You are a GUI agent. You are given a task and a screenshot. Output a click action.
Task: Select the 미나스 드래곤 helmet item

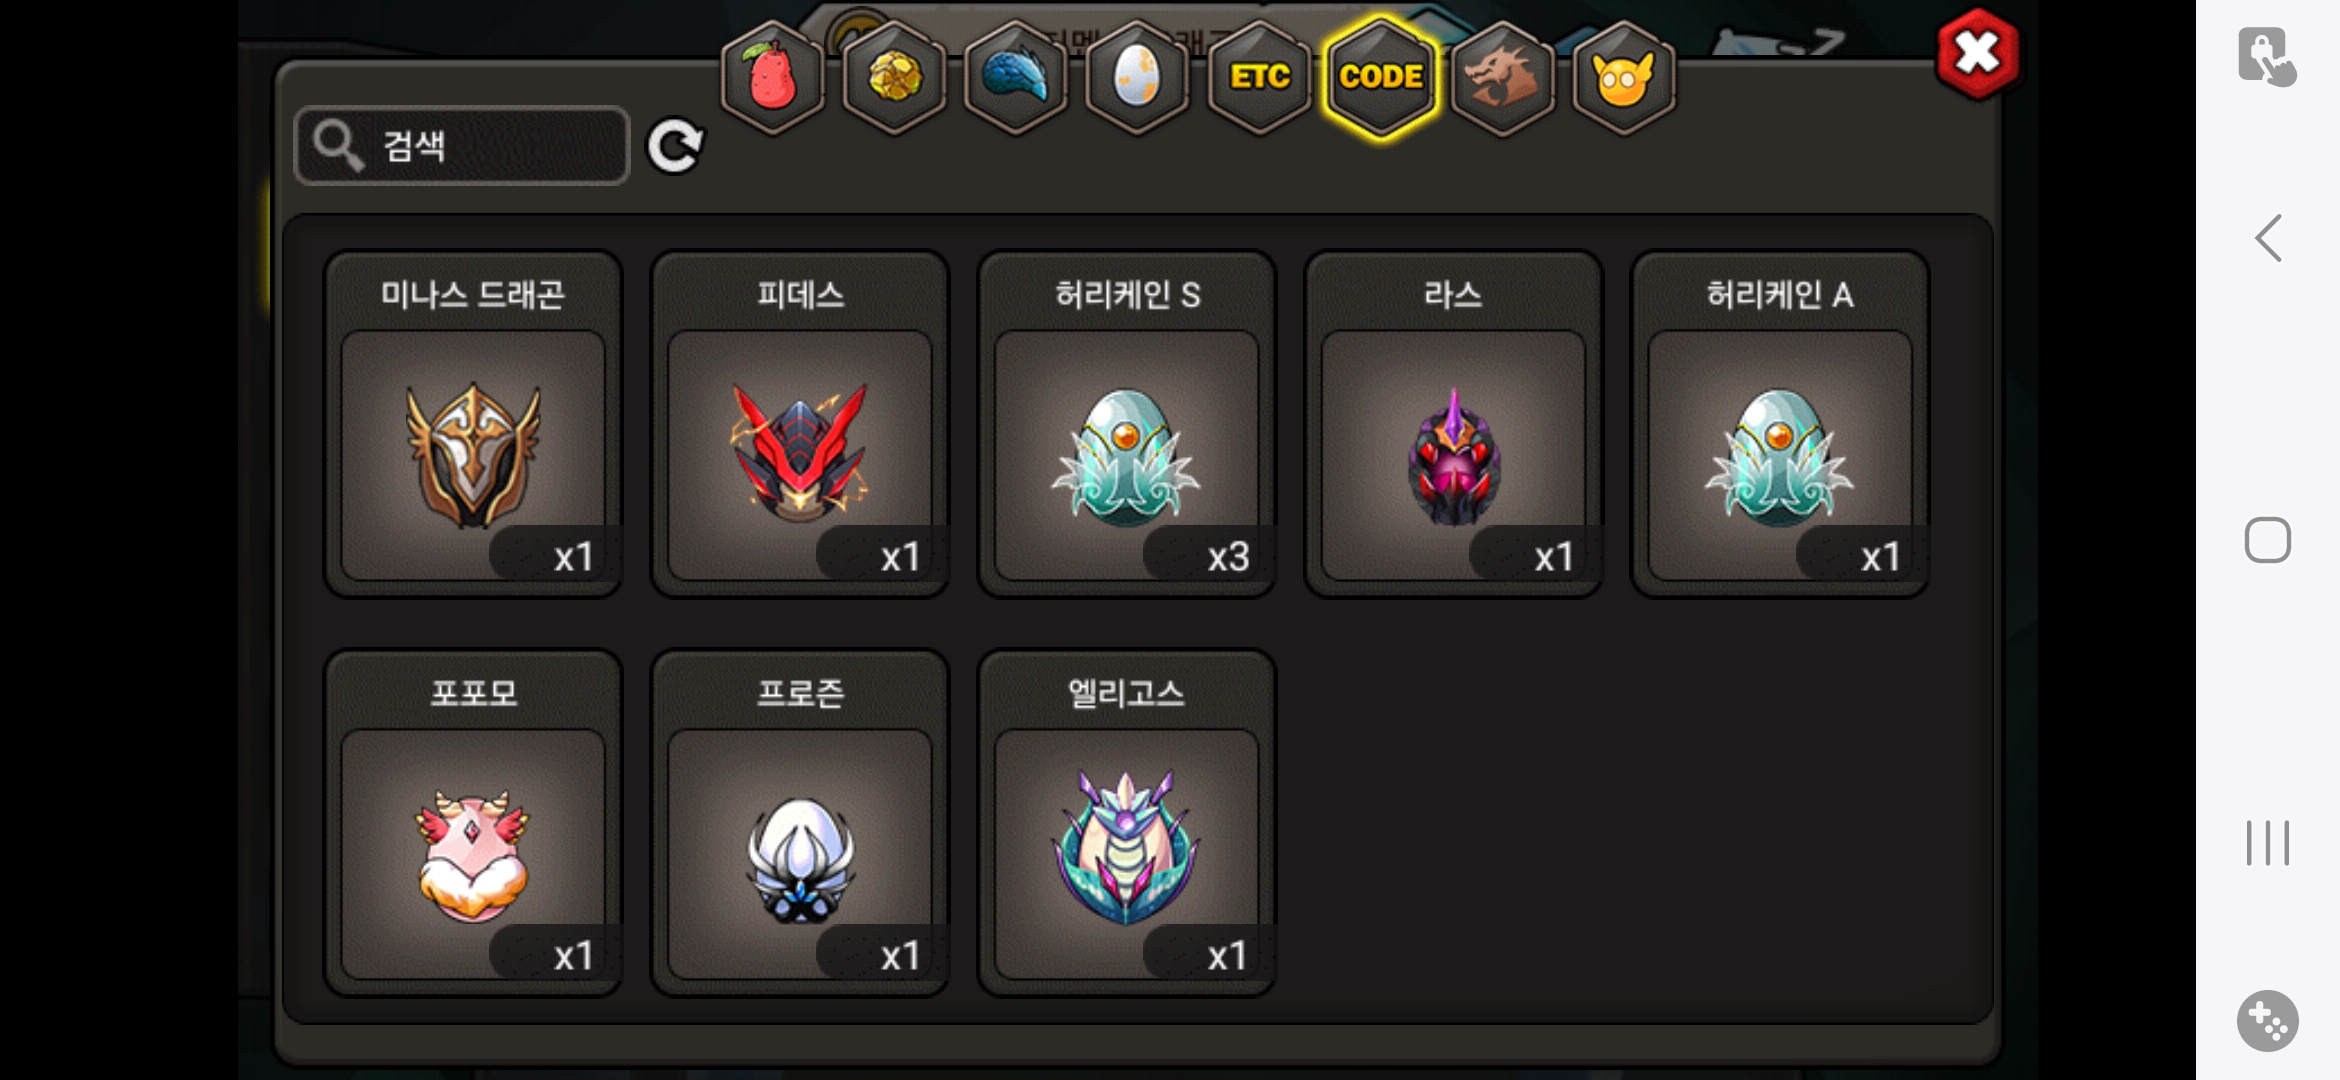point(473,424)
